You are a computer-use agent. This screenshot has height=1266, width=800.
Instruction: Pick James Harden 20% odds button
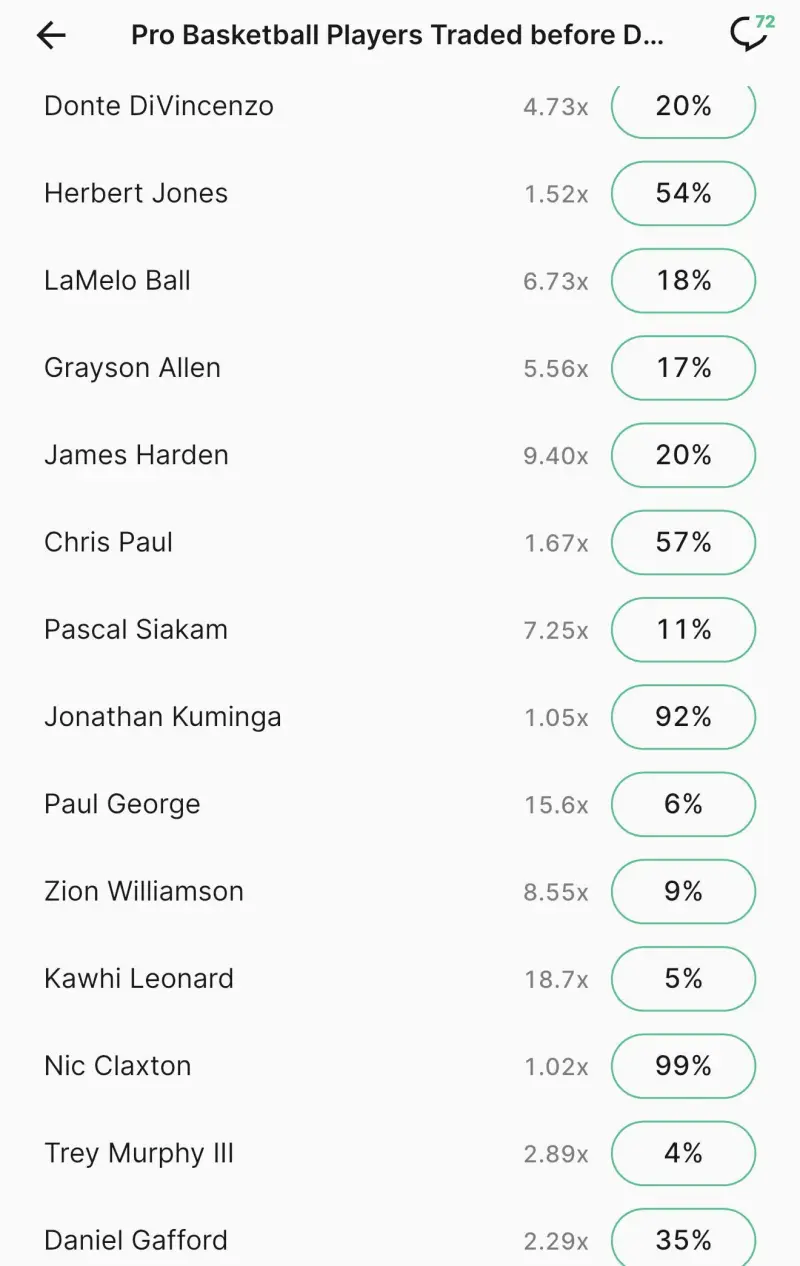tap(683, 455)
